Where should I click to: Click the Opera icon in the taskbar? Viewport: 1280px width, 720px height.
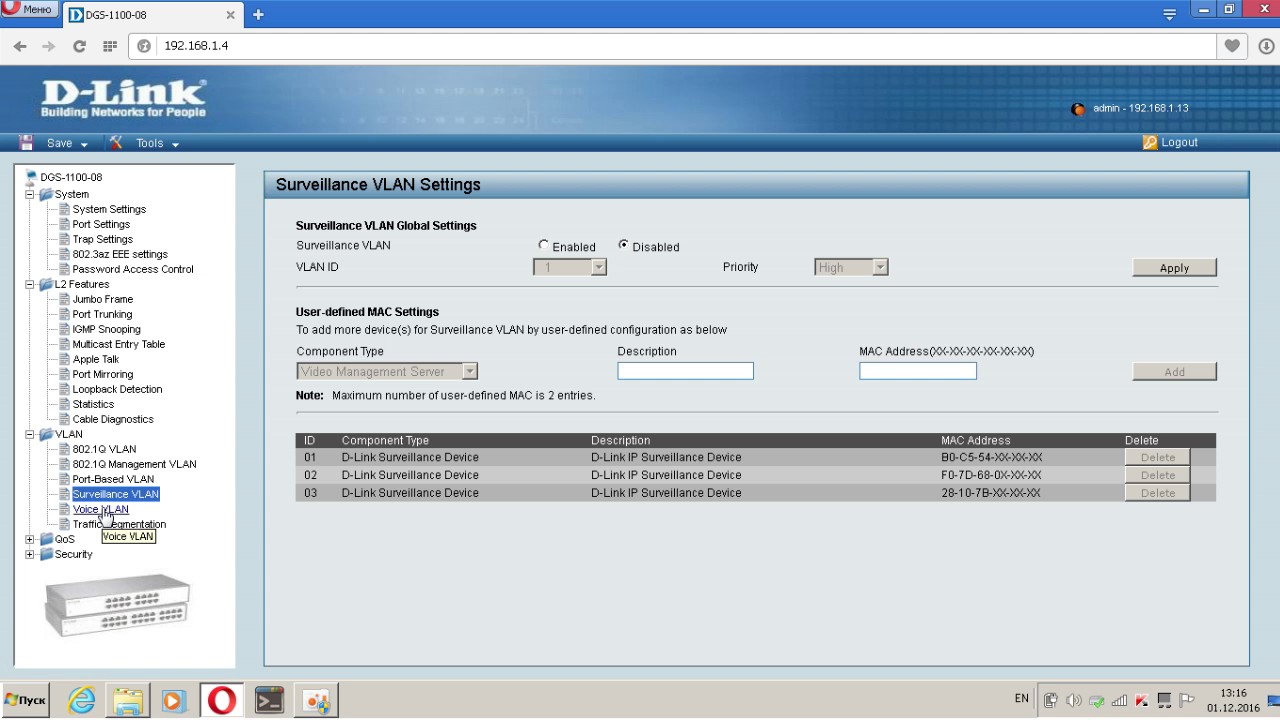click(221, 700)
